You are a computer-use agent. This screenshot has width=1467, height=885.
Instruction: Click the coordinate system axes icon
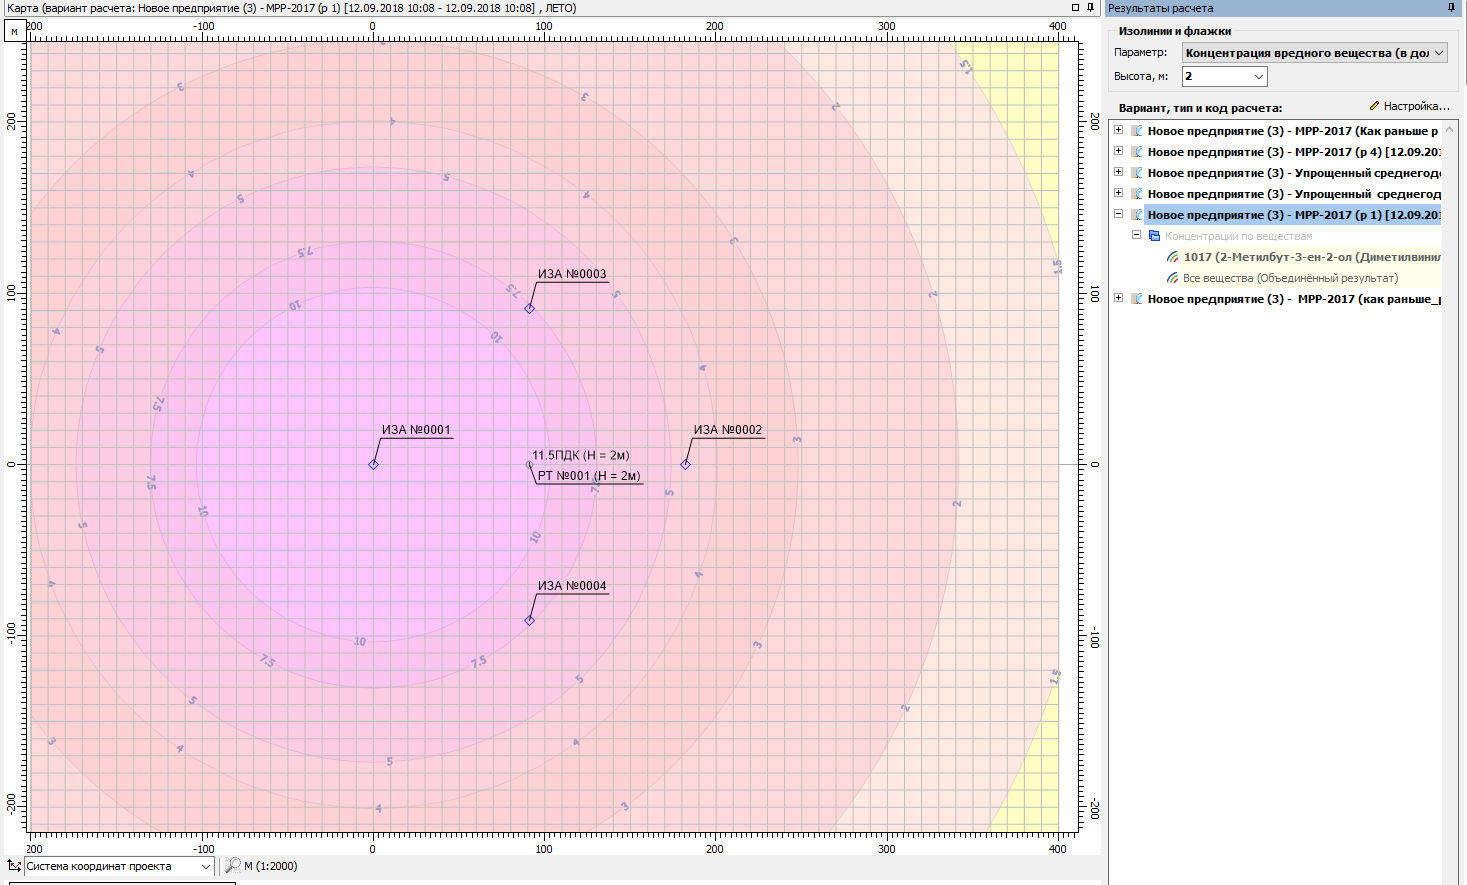[14, 866]
